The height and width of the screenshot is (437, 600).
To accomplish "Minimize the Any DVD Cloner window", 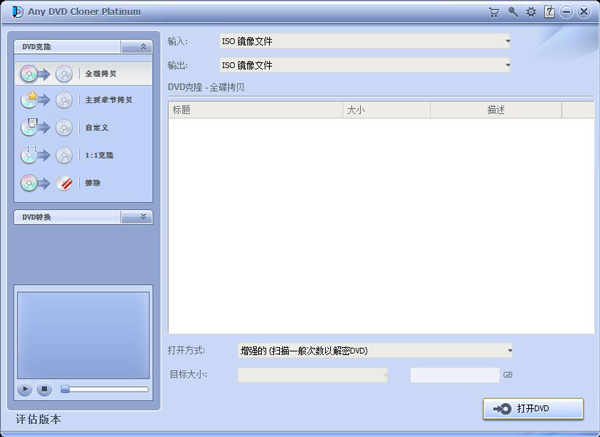I will pyautogui.click(x=566, y=12).
